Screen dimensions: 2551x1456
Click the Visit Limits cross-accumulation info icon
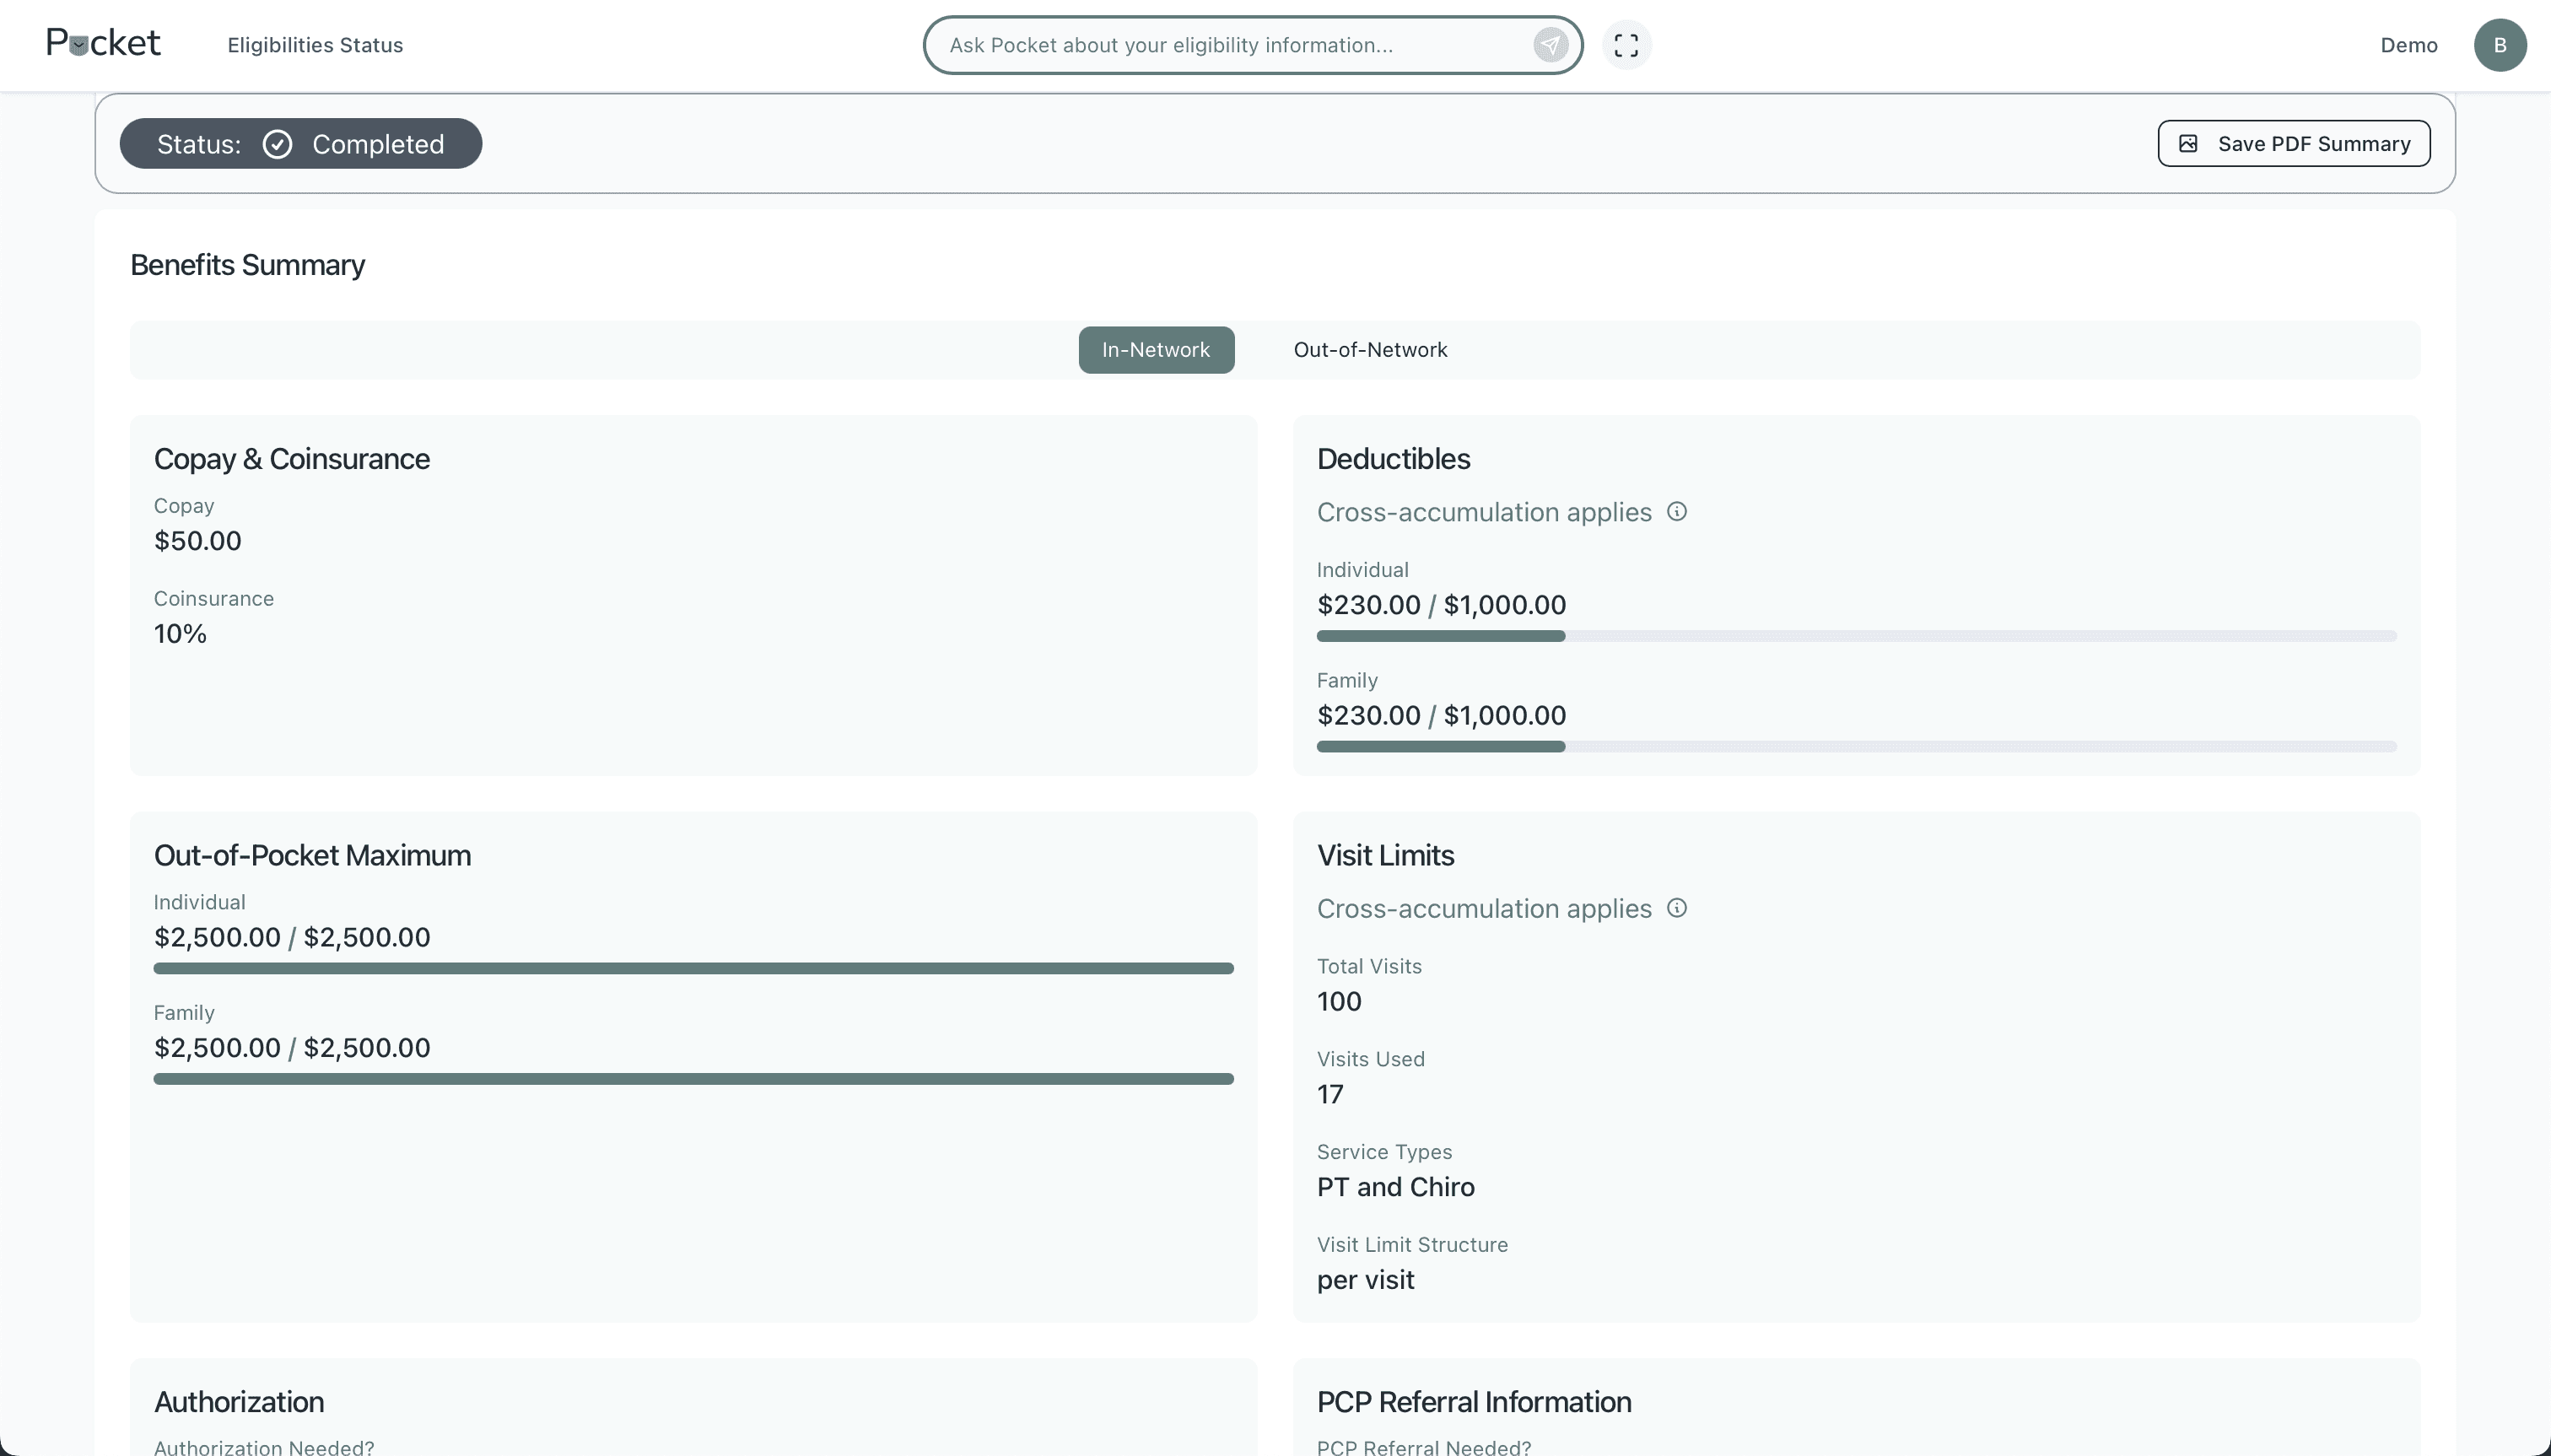pyautogui.click(x=1677, y=908)
